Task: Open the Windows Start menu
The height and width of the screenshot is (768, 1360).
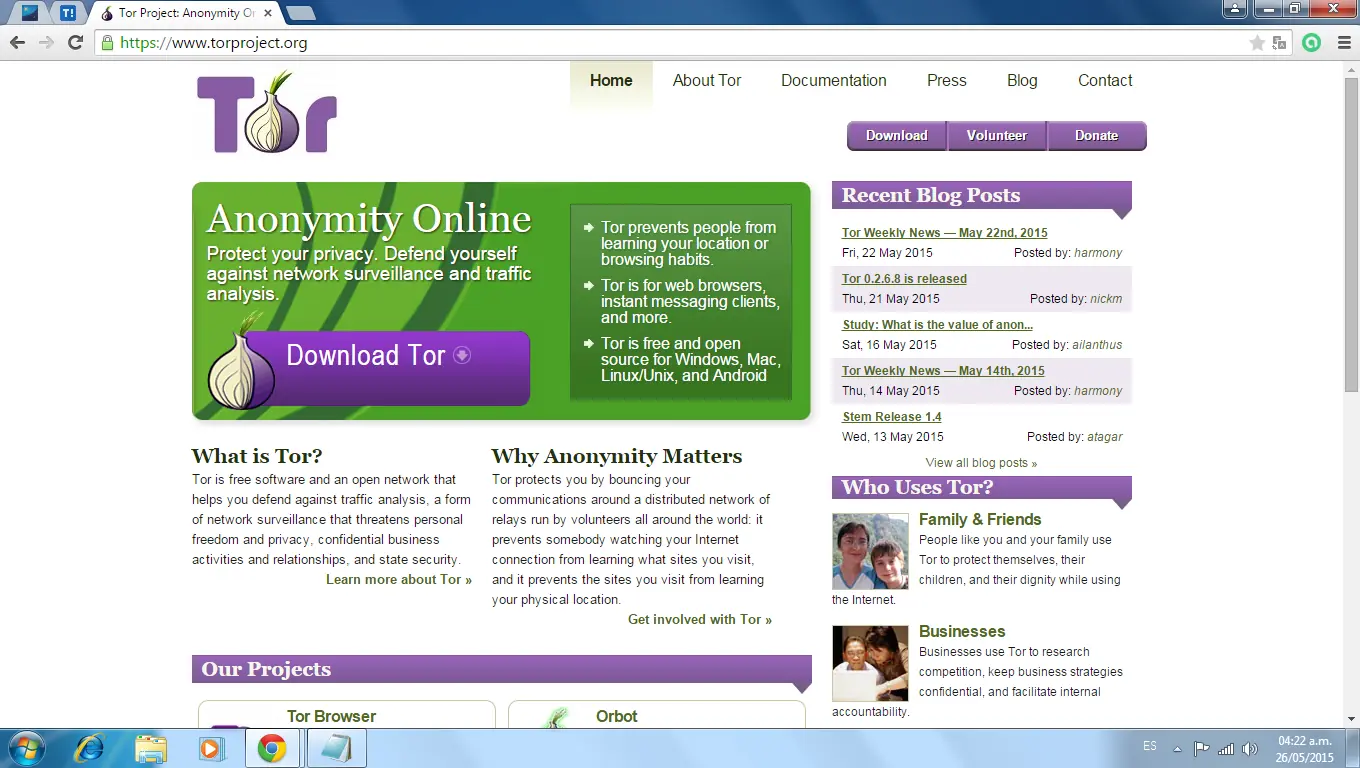Action: 26,748
